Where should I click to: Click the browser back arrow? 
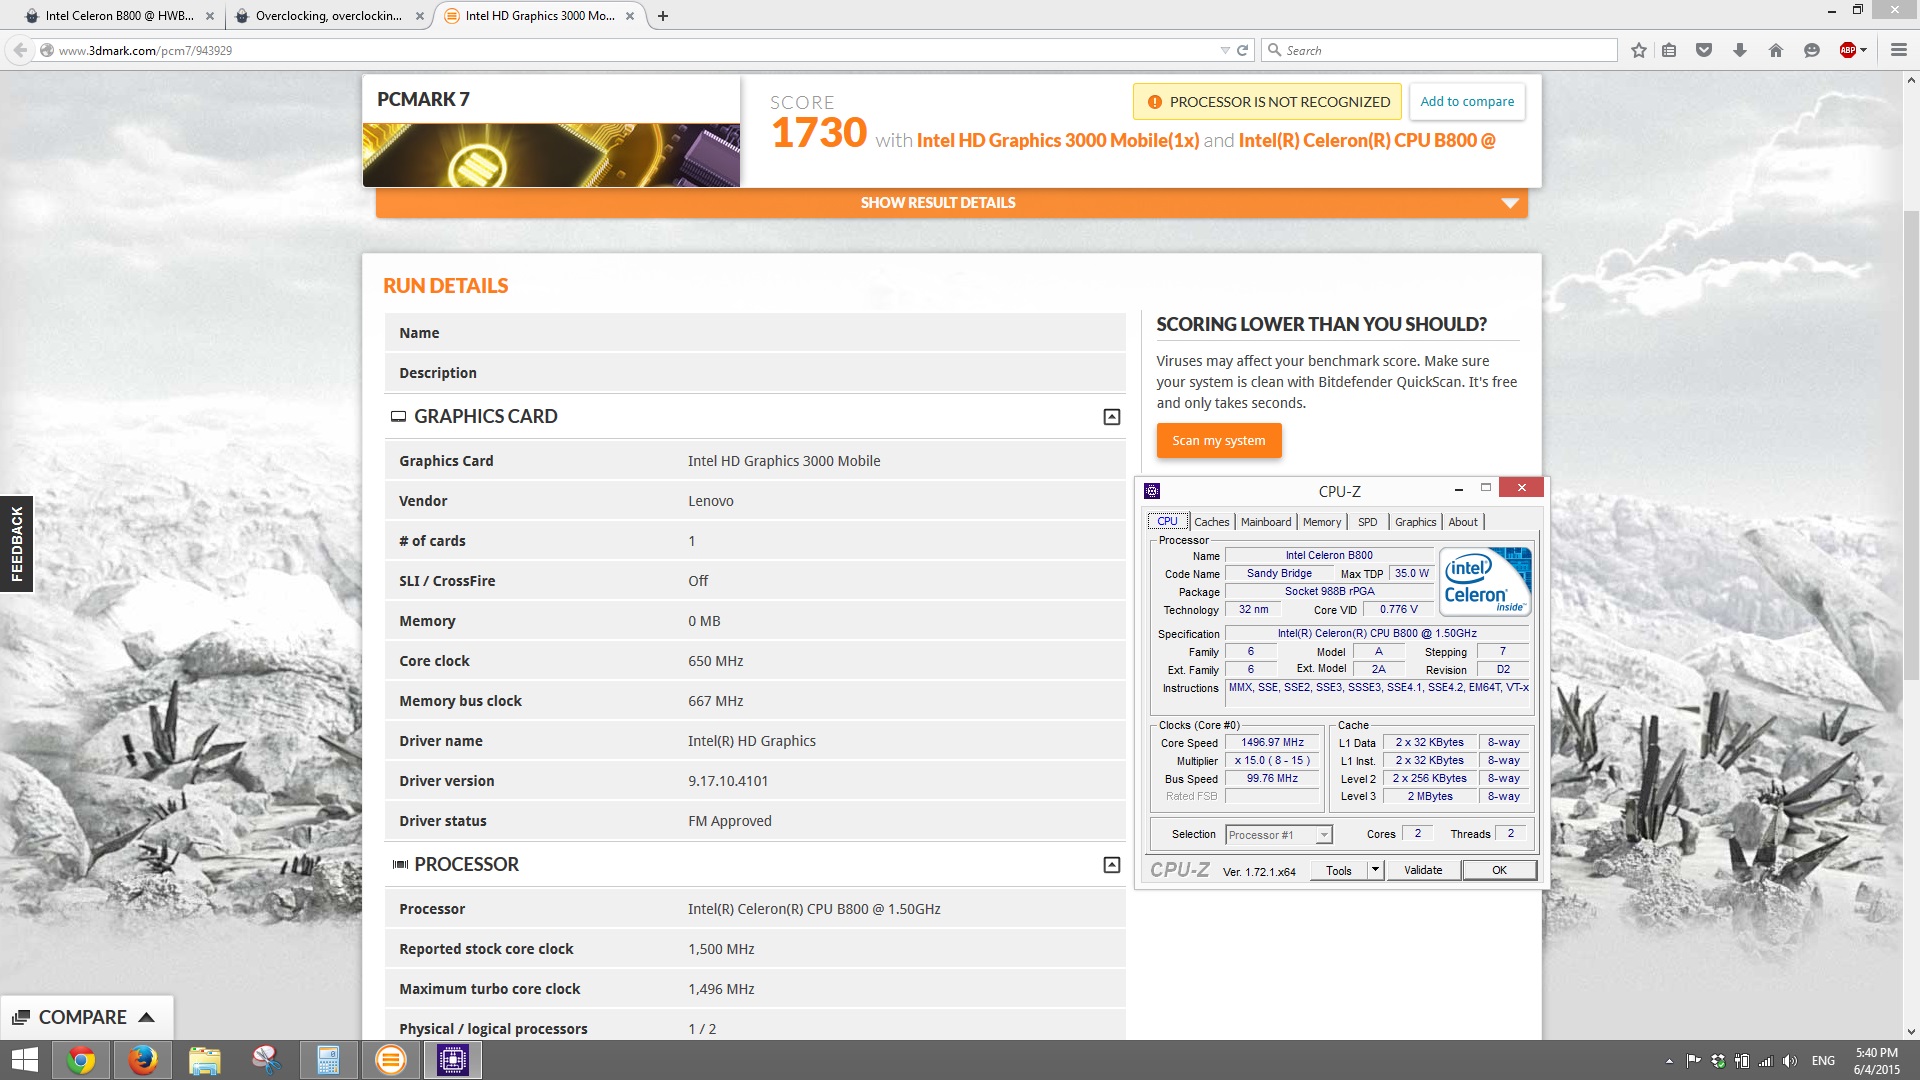(20, 50)
